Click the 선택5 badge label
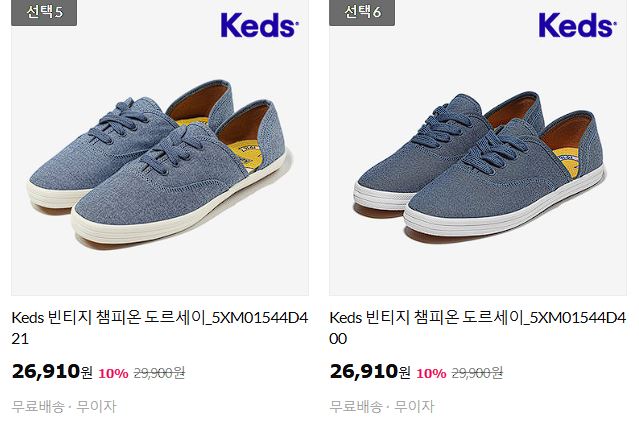This screenshot has width=639, height=440. (44, 12)
